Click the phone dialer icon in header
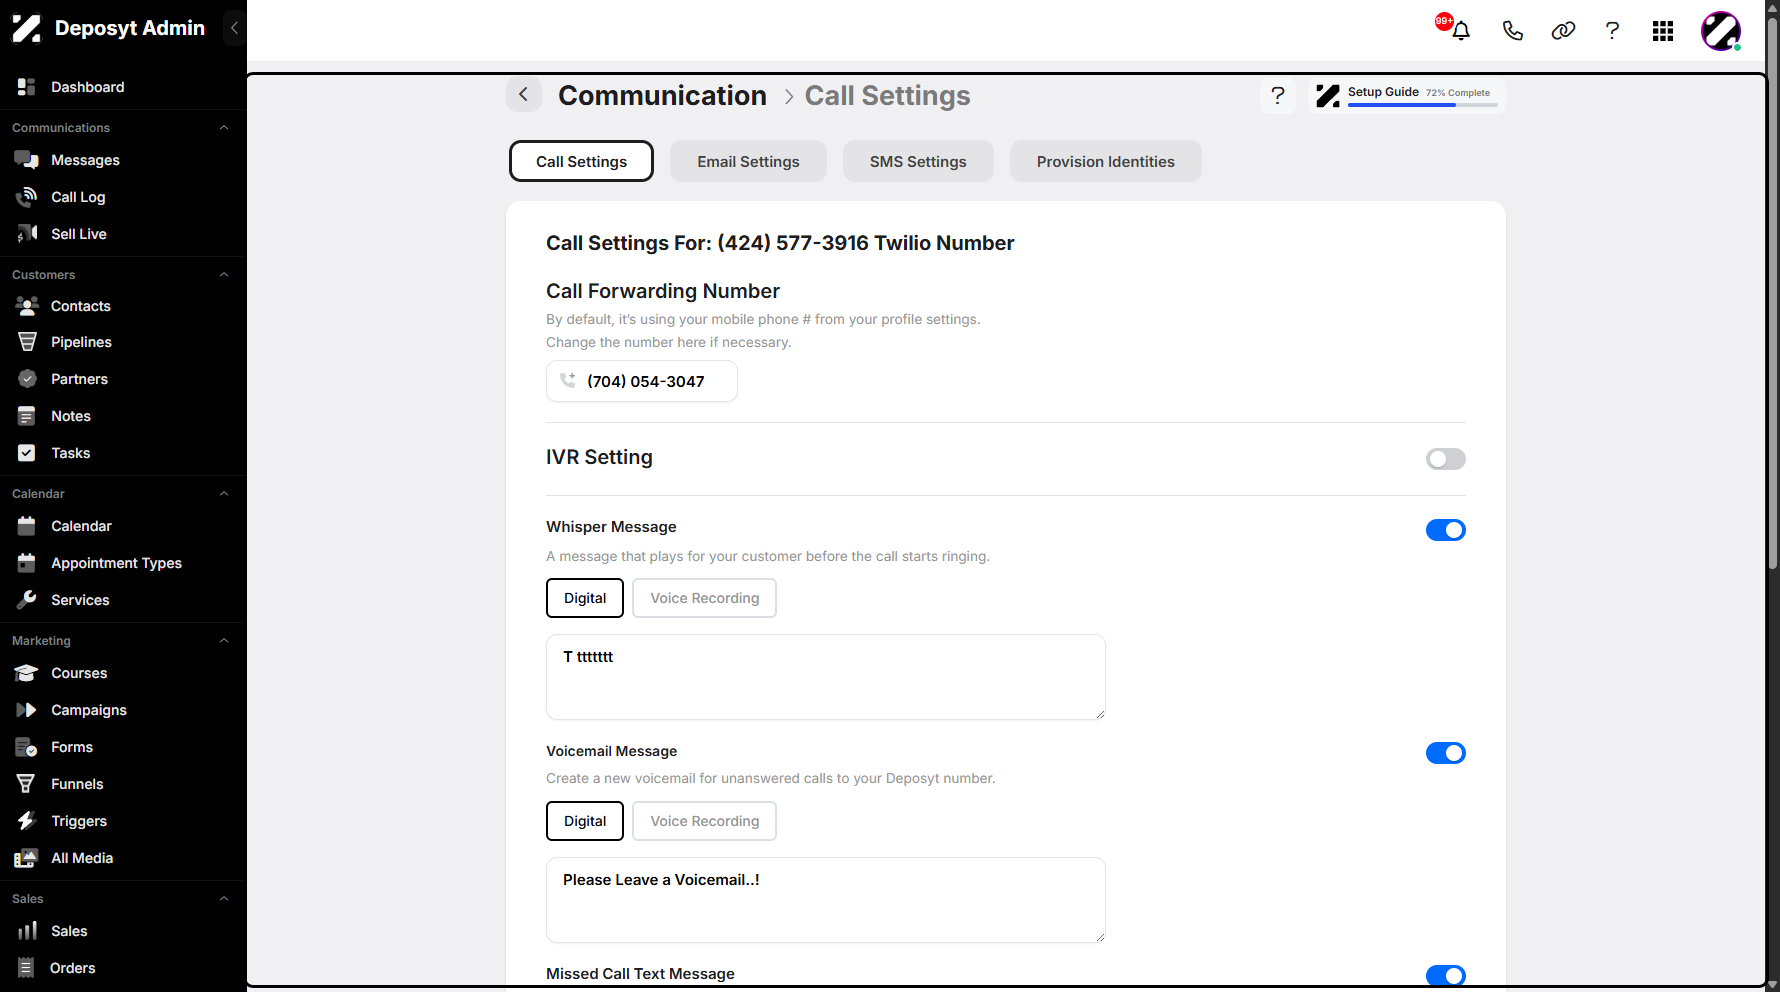The height and width of the screenshot is (992, 1780). tap(1512, 31)
